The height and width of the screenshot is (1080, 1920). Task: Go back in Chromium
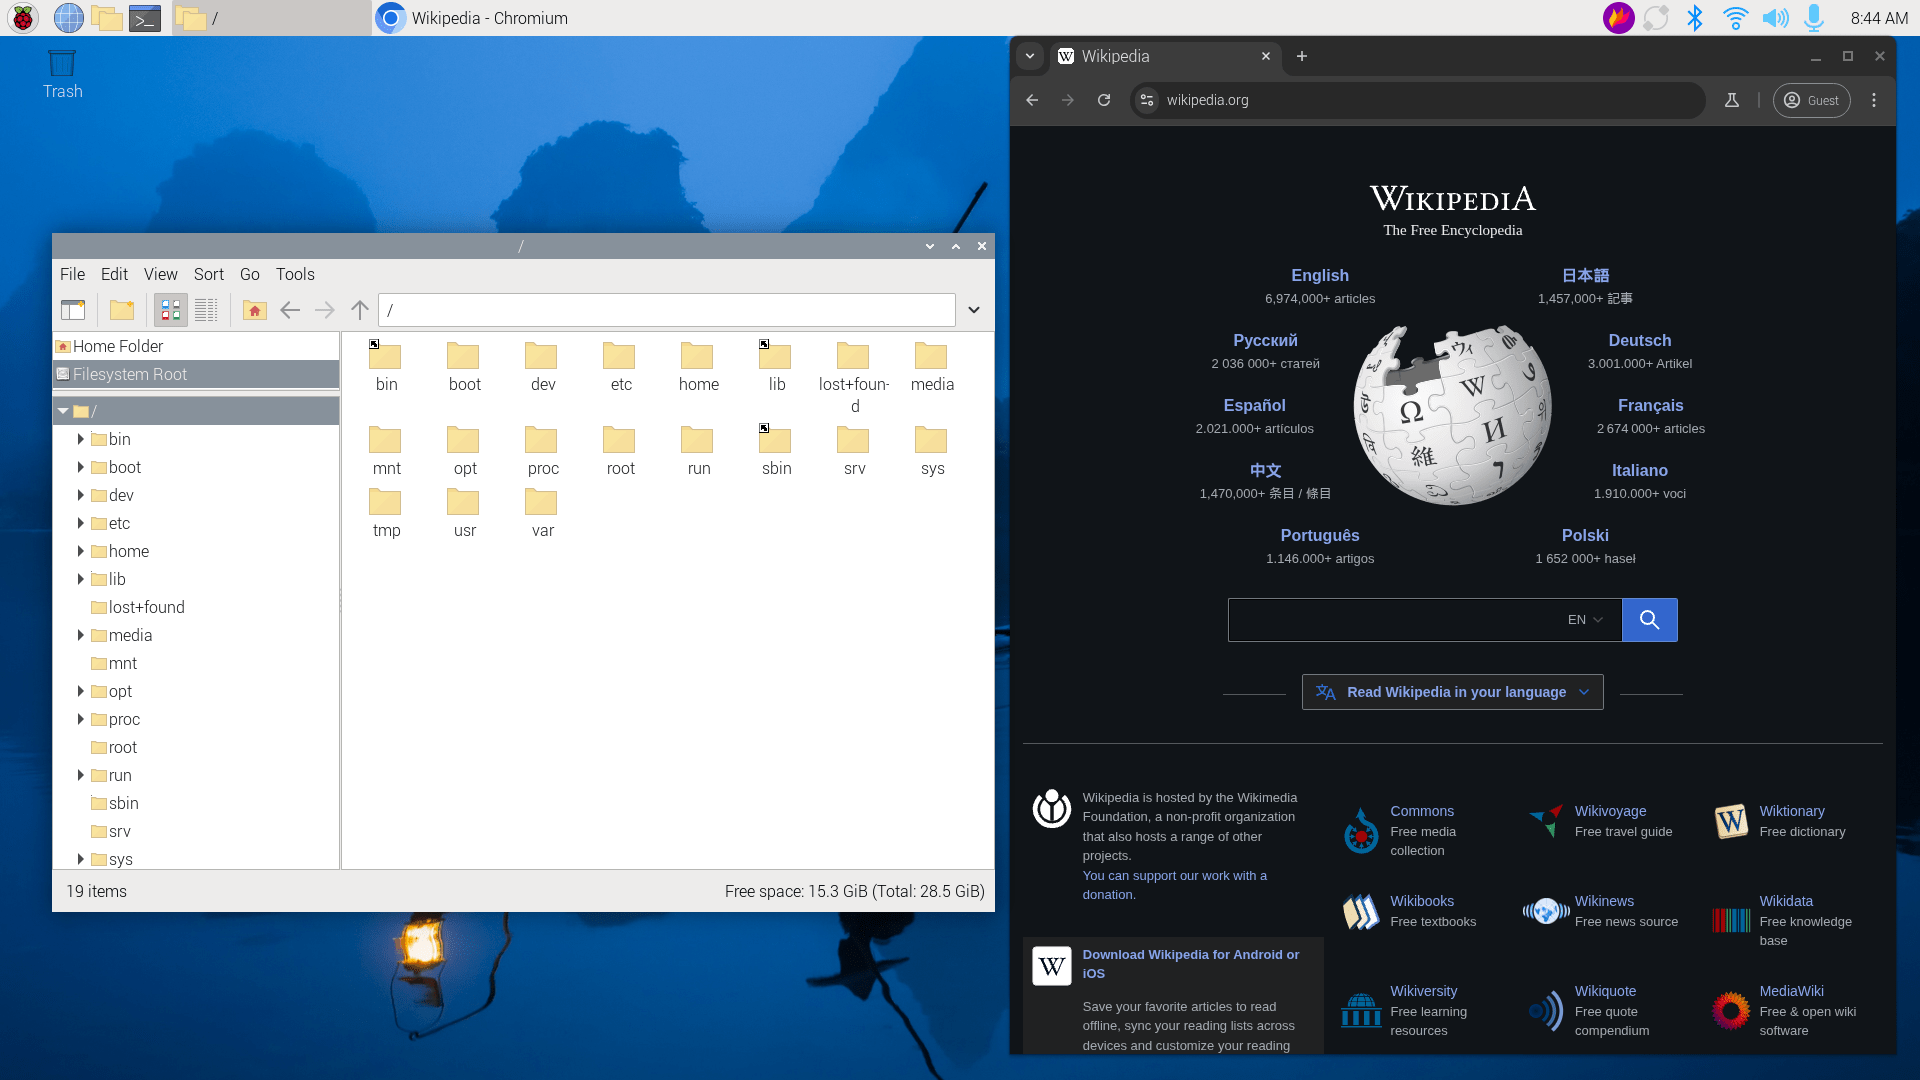(1032, 100)
